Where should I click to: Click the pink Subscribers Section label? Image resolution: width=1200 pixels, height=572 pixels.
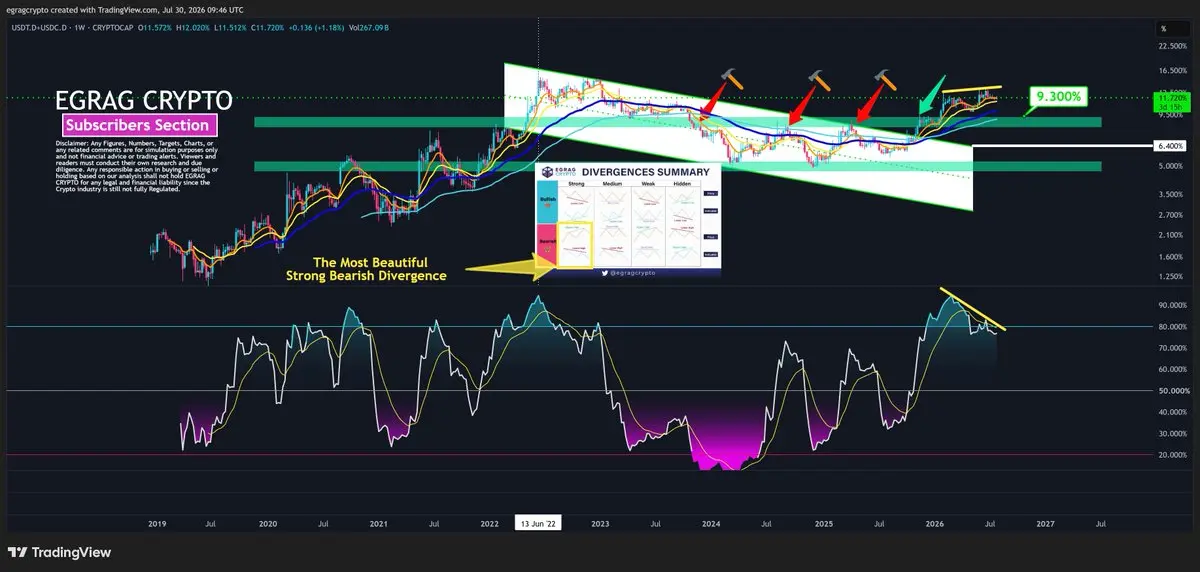(139, 125)
